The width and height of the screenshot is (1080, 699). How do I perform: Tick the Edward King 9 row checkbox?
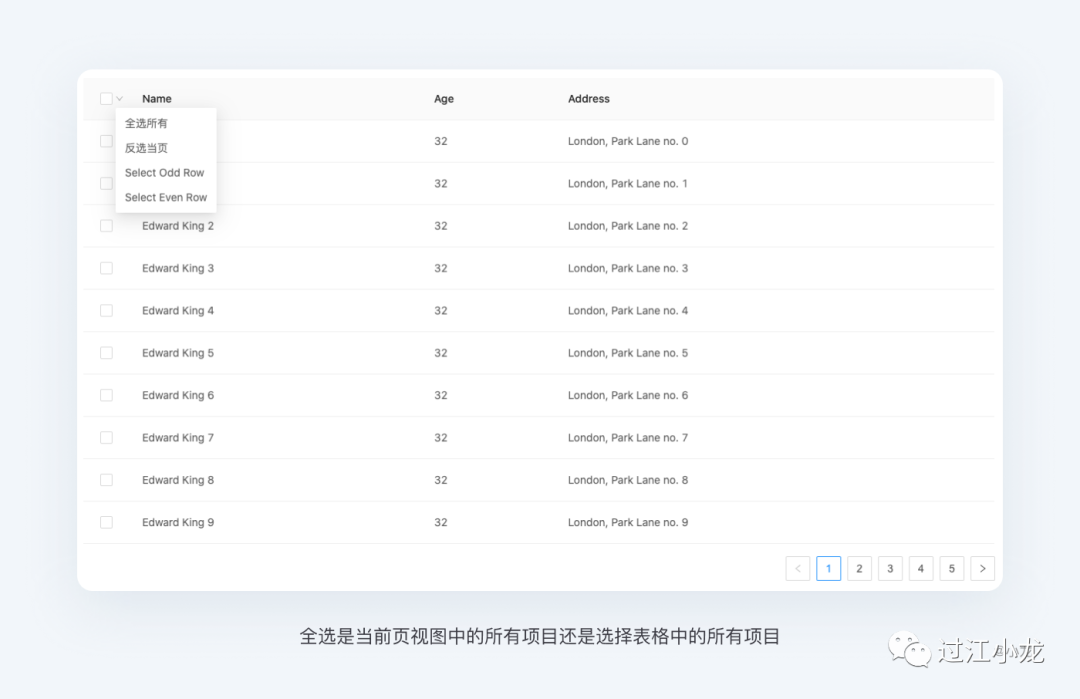106,522
